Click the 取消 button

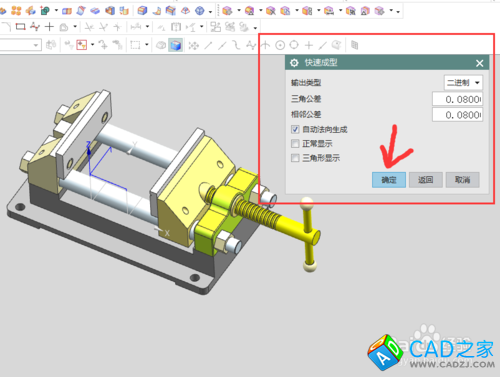[x=463, y=180]
